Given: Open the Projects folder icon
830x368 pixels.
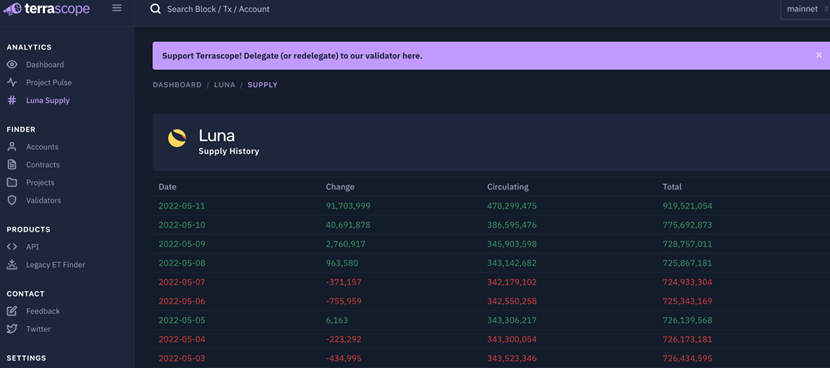Looking at the screenshot, I should 12,183.
